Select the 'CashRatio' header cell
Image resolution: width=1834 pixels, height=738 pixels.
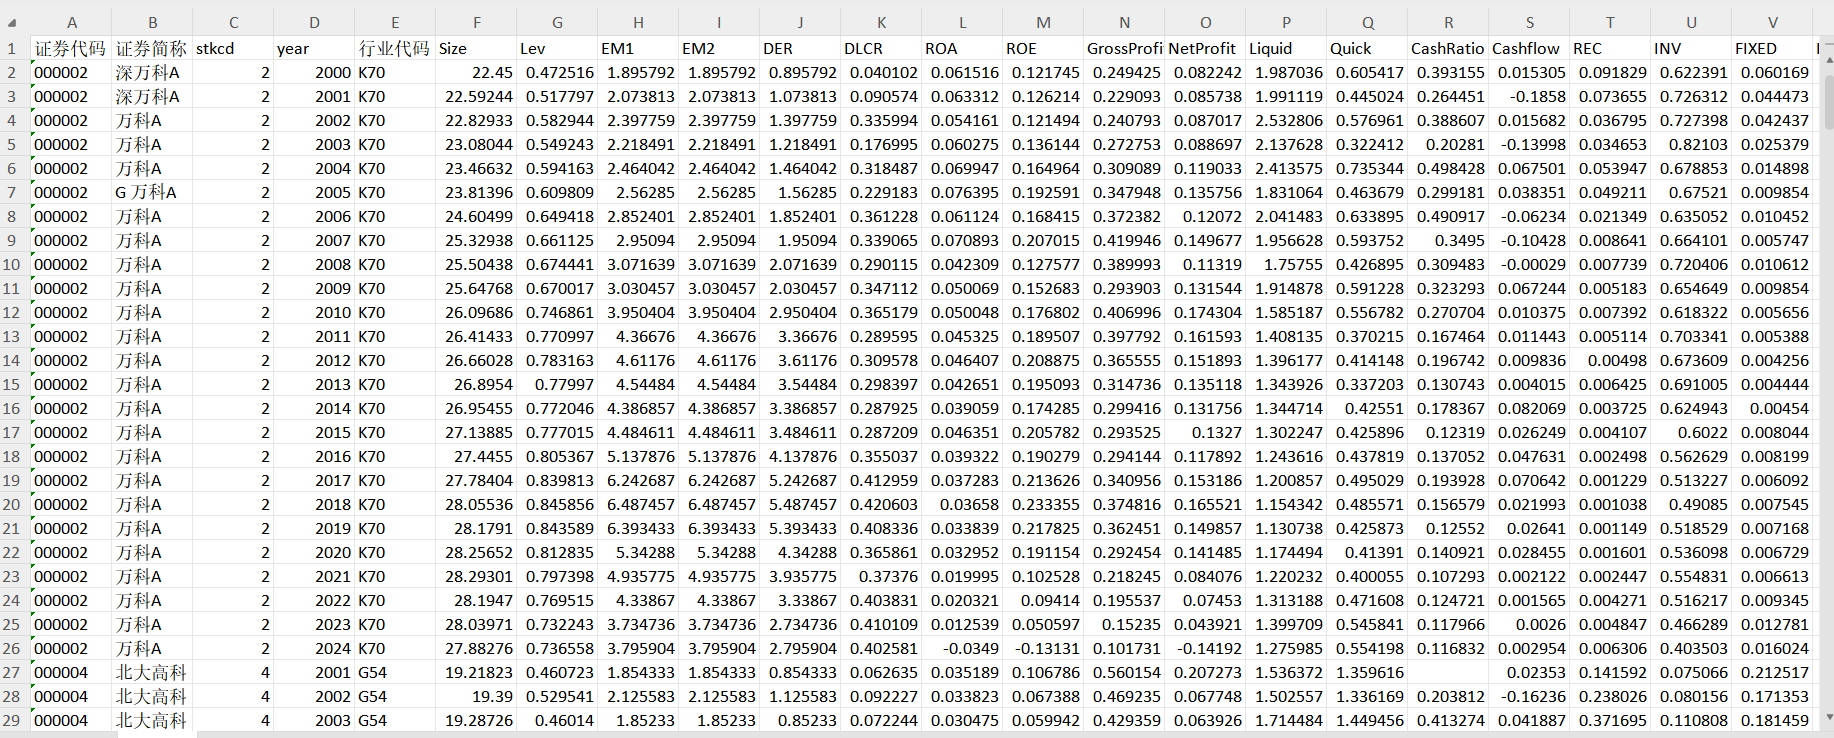pyautogui.click(x=1448, y=48)
